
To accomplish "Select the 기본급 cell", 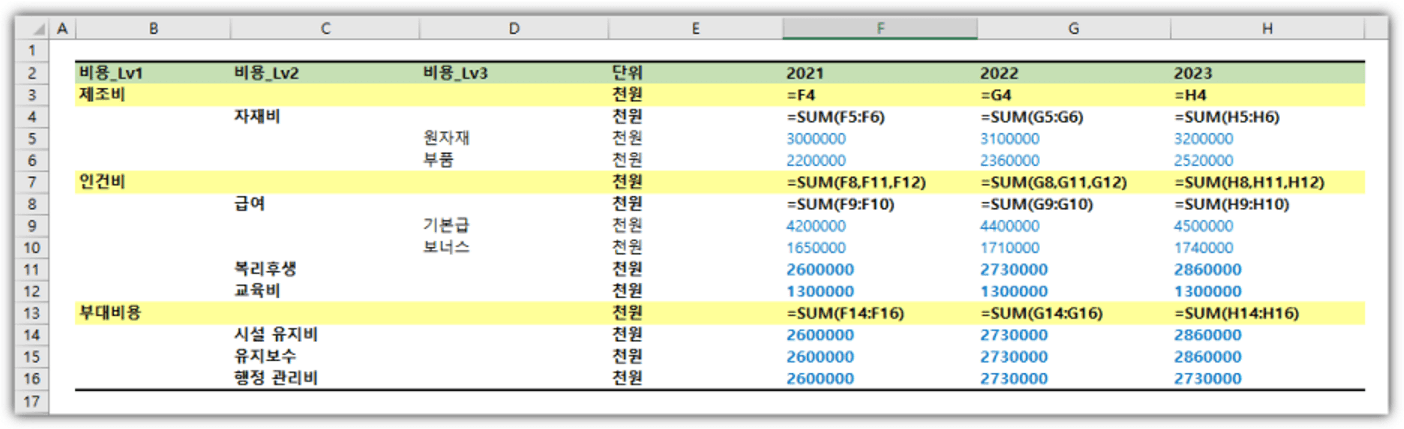I will [x=514, y=225].
